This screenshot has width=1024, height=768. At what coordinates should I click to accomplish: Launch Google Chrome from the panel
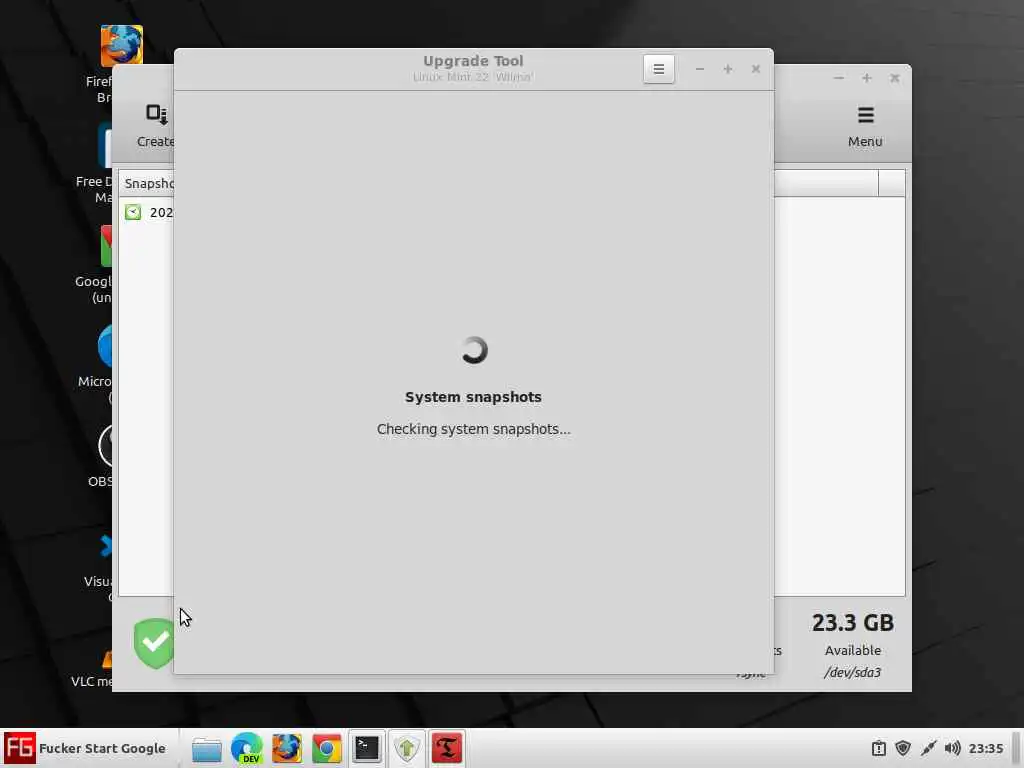tap(327, 748)
